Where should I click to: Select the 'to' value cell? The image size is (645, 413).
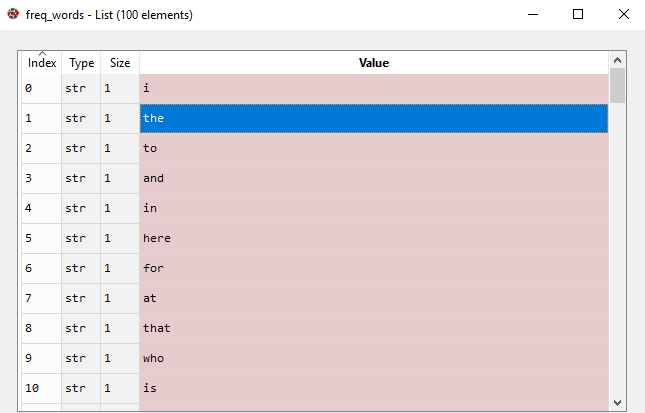pyautogui.click(x=374, y=148)
